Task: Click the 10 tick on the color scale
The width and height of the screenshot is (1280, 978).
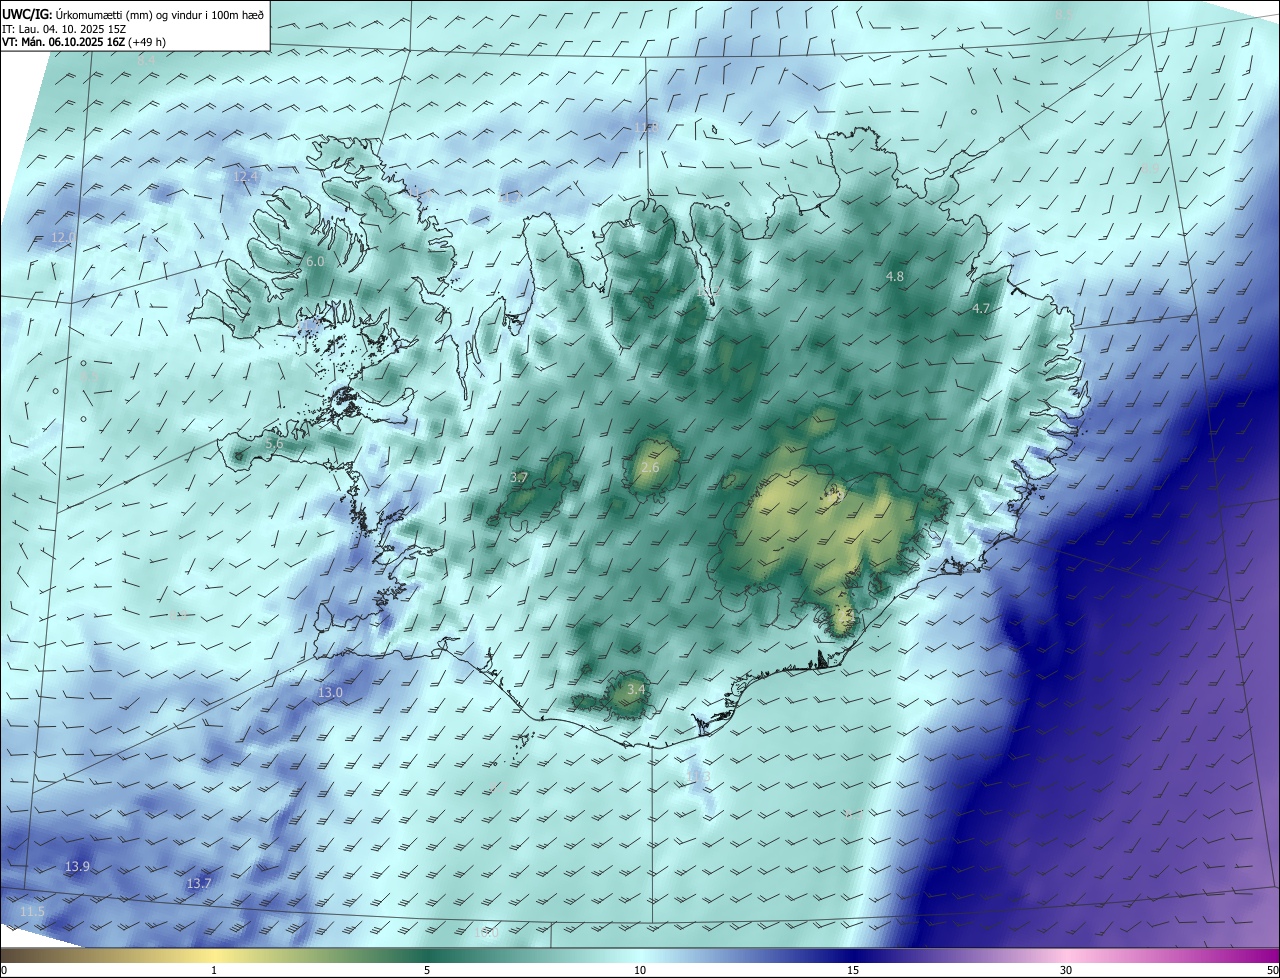Action: (640, 970)
